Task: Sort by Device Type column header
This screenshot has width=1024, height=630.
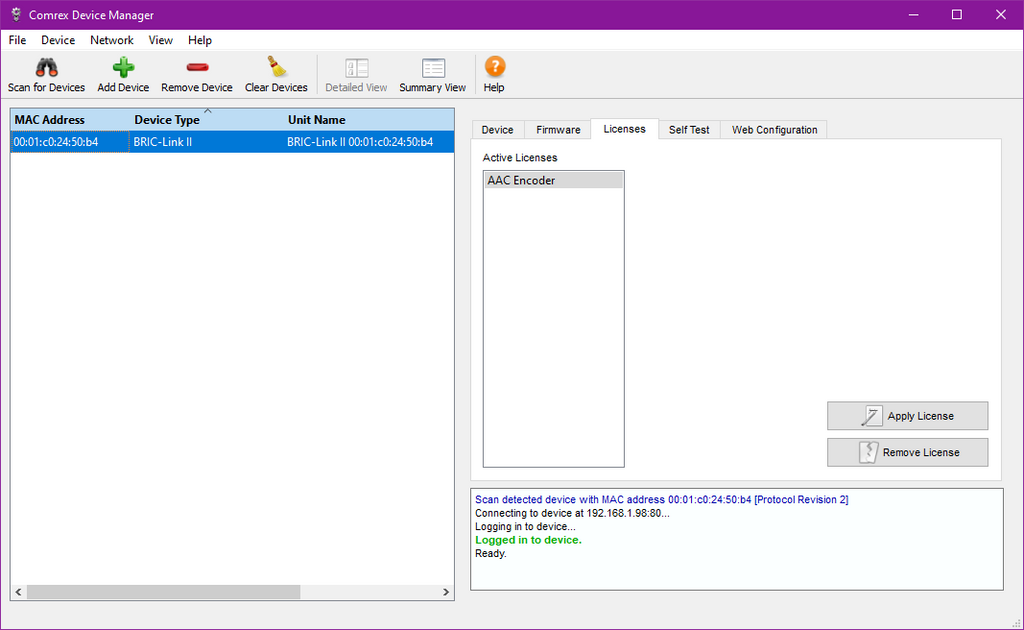Action: click(207, 120)
